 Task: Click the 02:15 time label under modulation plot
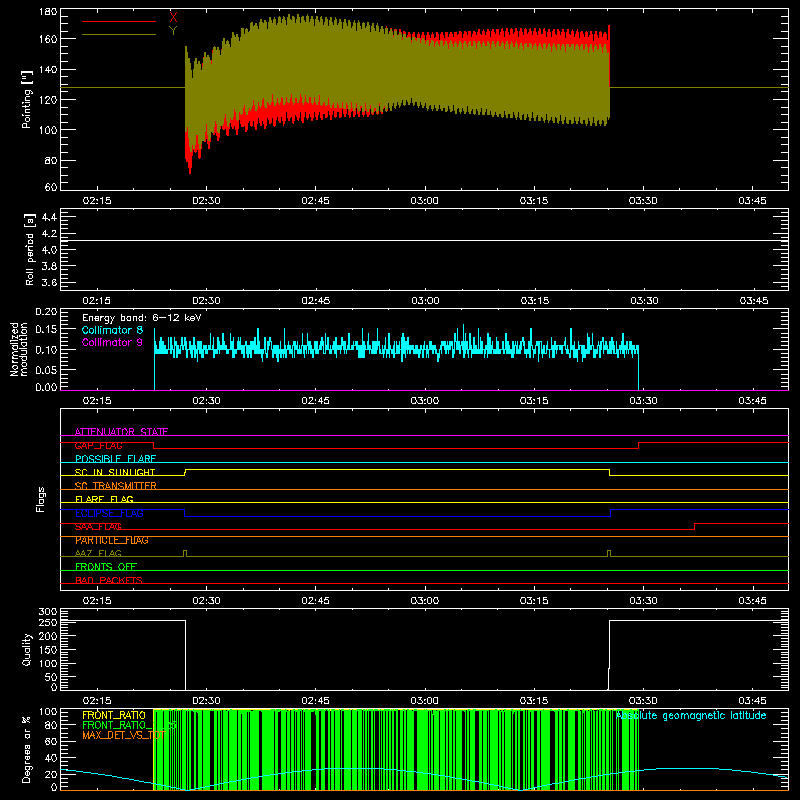coord(97,401)
